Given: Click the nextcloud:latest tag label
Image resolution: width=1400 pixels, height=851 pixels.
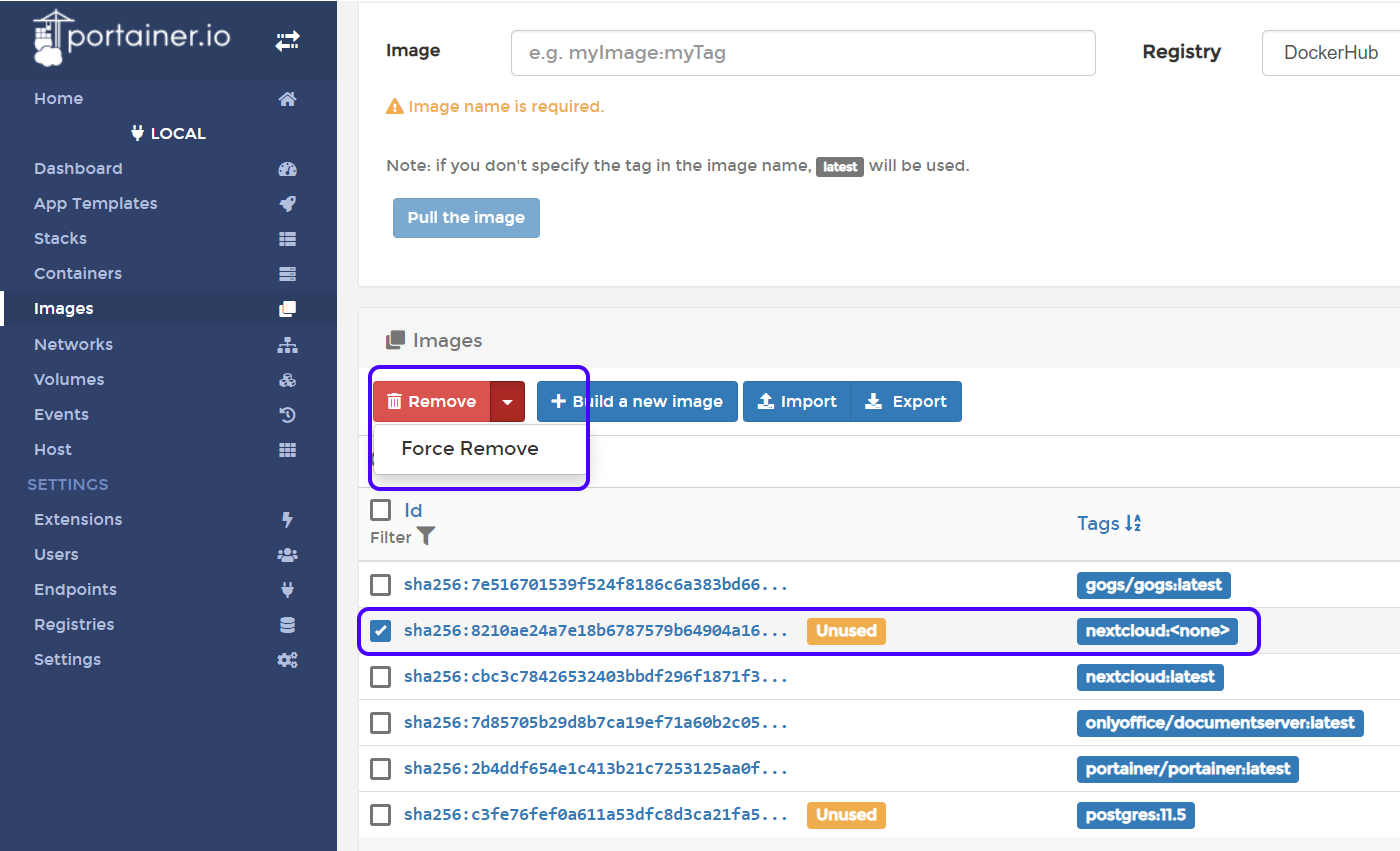Looking at the screenshot, I should tap(1150, 677).
